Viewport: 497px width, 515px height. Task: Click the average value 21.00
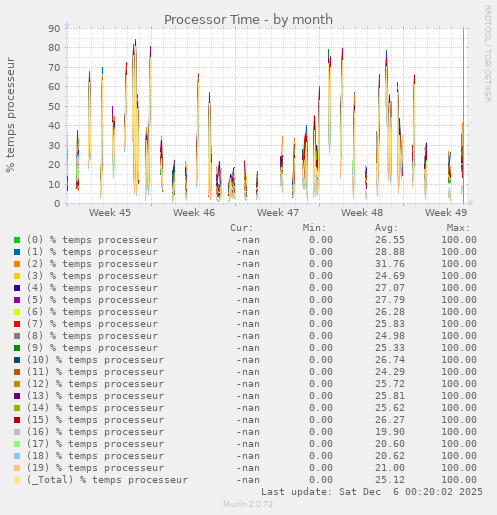(x=390, y=468)
